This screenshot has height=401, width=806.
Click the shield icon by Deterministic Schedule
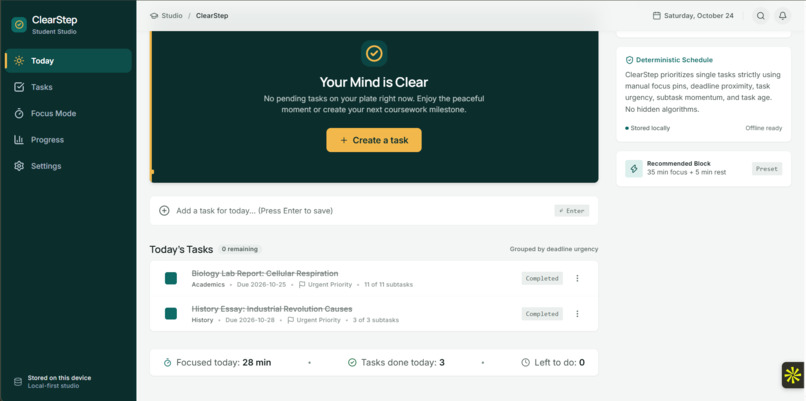[x=629, y=60]
